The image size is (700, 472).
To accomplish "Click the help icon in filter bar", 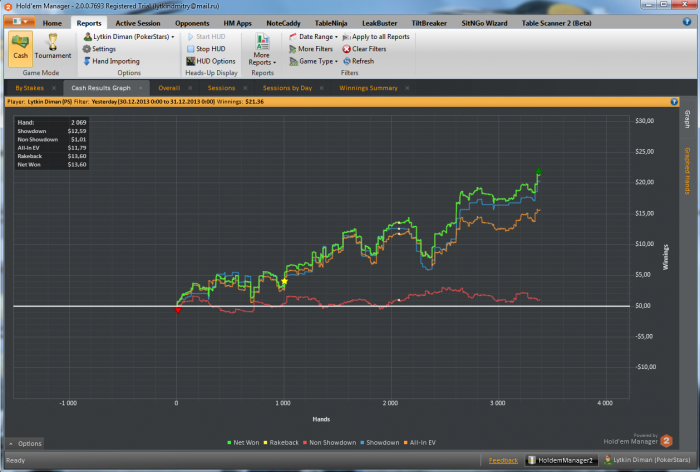I will pos(674,102).
